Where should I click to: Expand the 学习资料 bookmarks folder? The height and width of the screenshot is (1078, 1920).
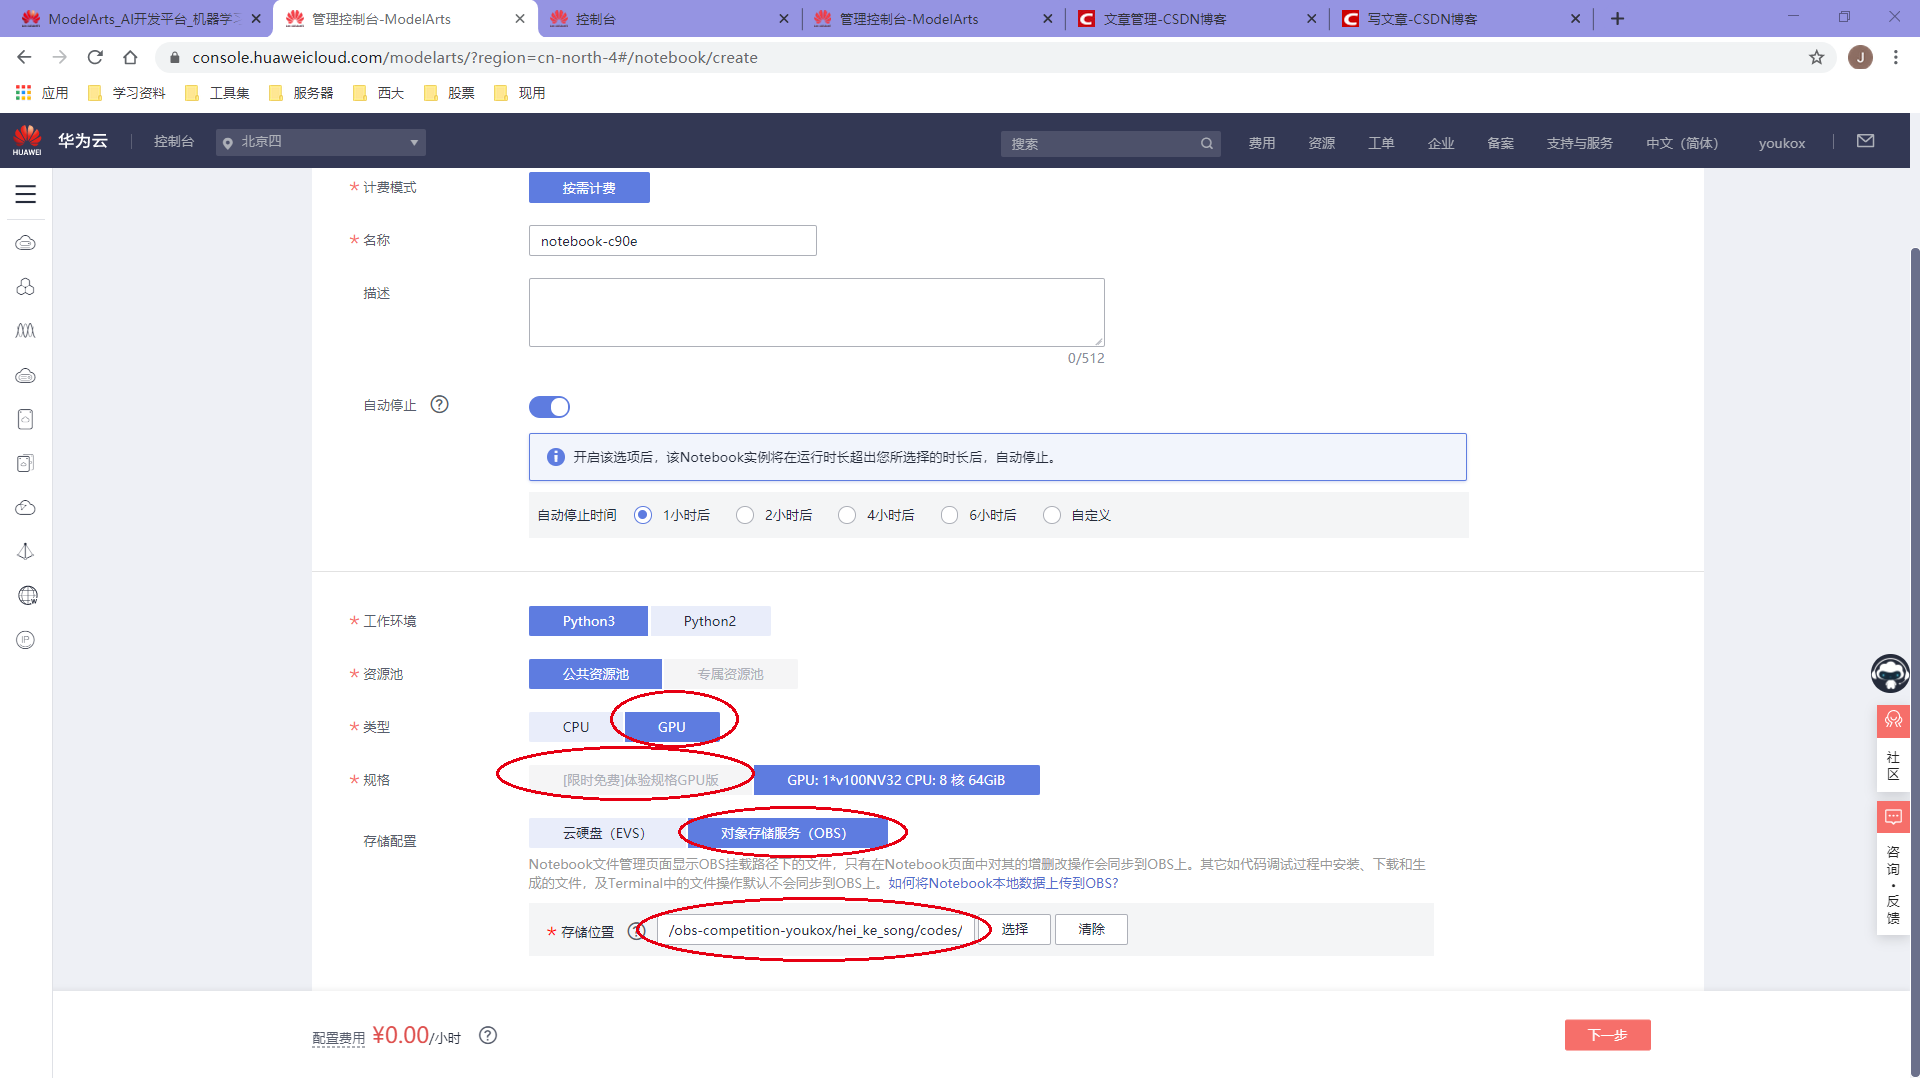[137, 92]
